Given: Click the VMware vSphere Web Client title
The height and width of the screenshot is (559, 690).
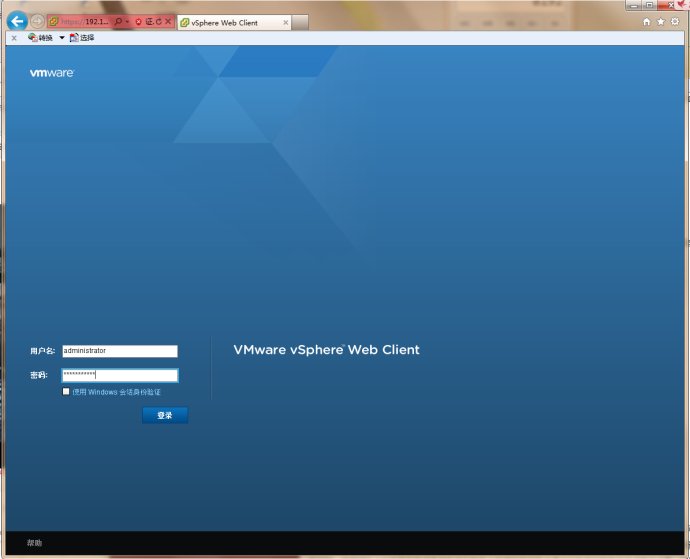Looking at the screenshot, I should click(327, 350).
